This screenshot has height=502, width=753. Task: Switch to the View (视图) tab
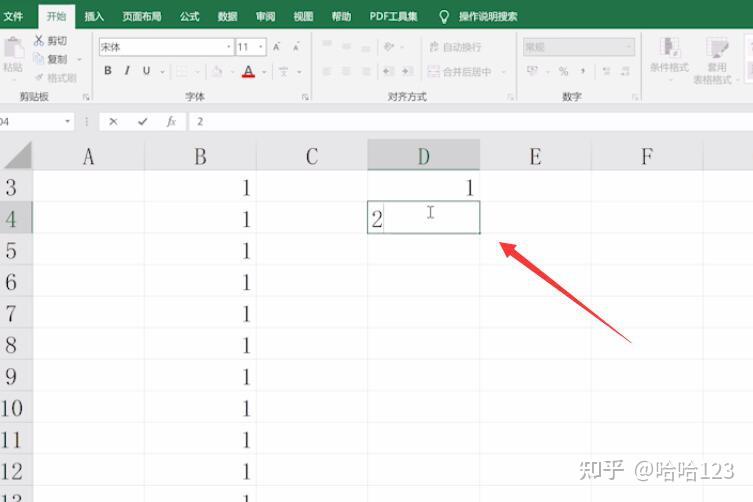pos(304,17)
